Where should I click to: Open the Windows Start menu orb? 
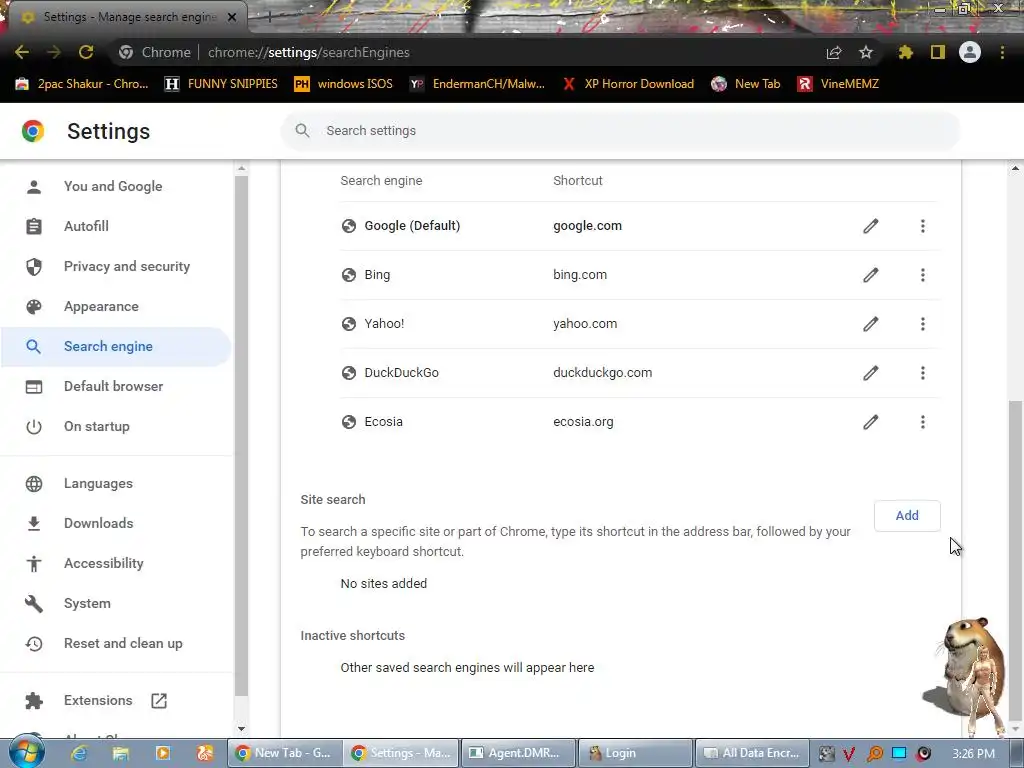[x=27, y=752]
